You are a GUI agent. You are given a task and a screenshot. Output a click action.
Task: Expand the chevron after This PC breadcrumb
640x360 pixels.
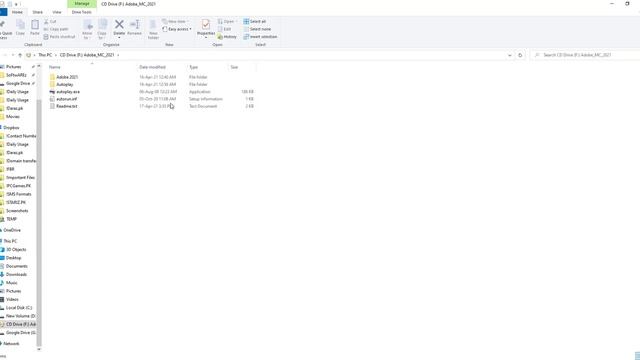pyautogui.click(x=56, y=55)
